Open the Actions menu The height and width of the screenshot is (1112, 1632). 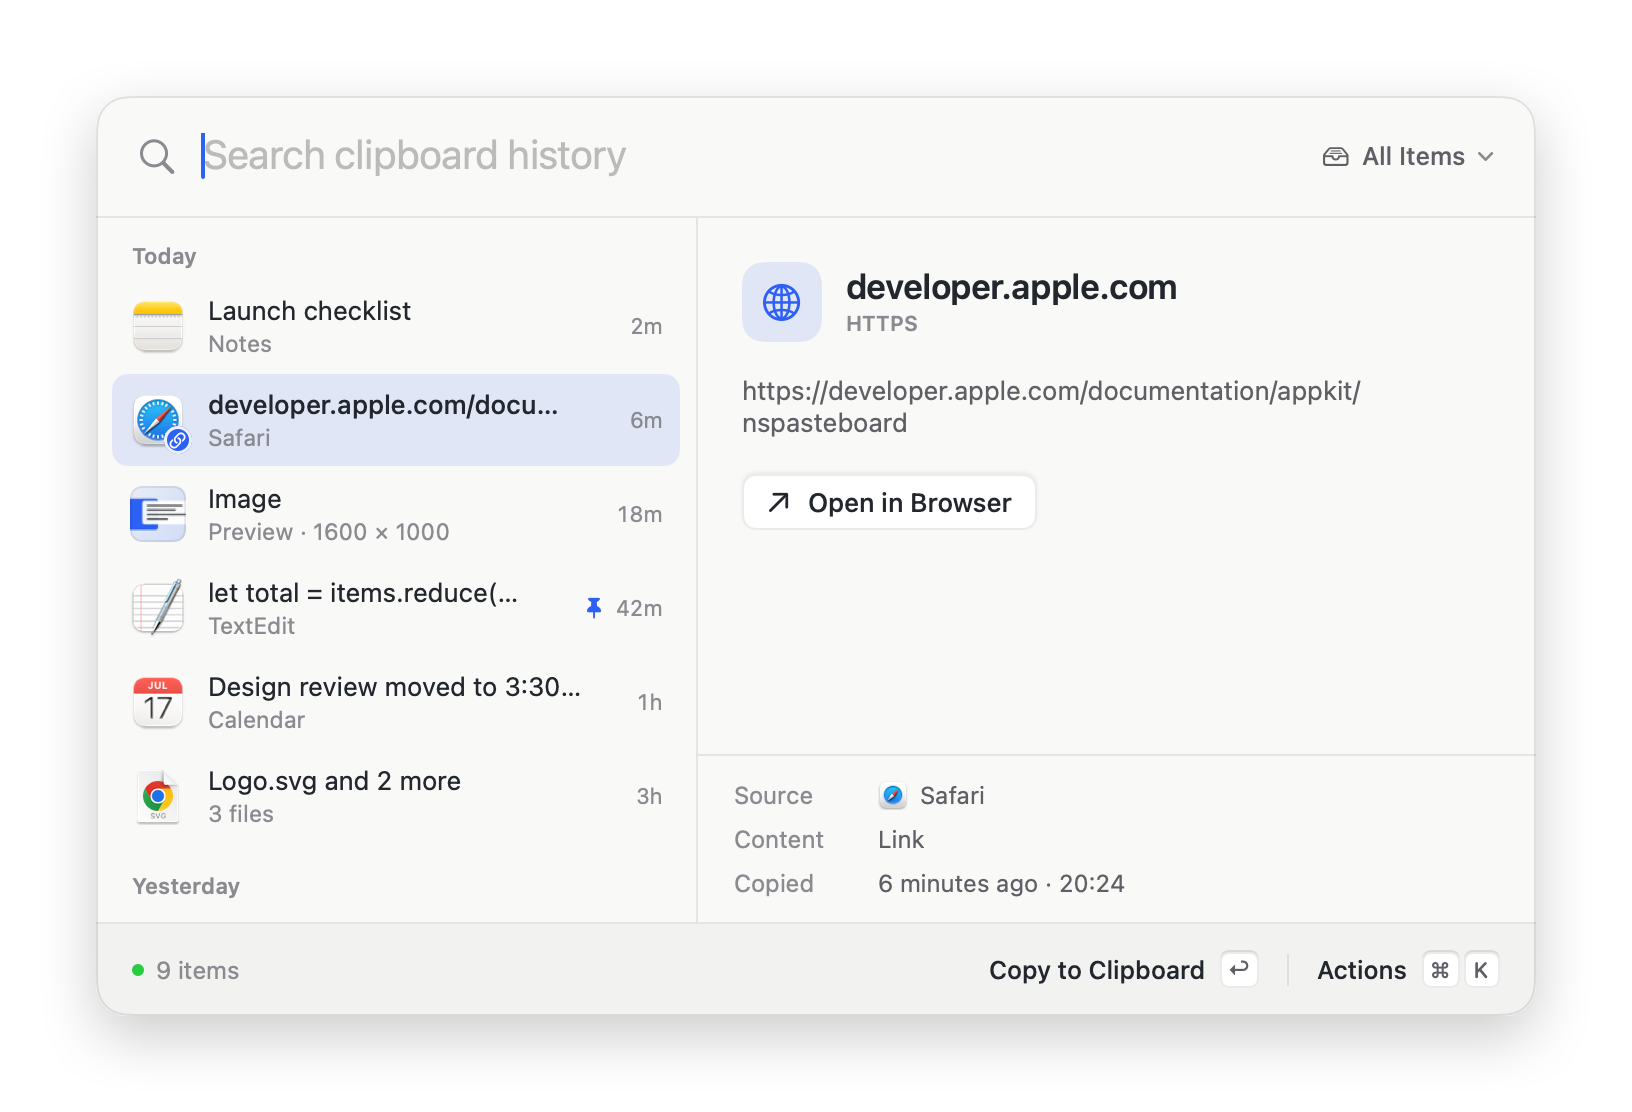1362,971
